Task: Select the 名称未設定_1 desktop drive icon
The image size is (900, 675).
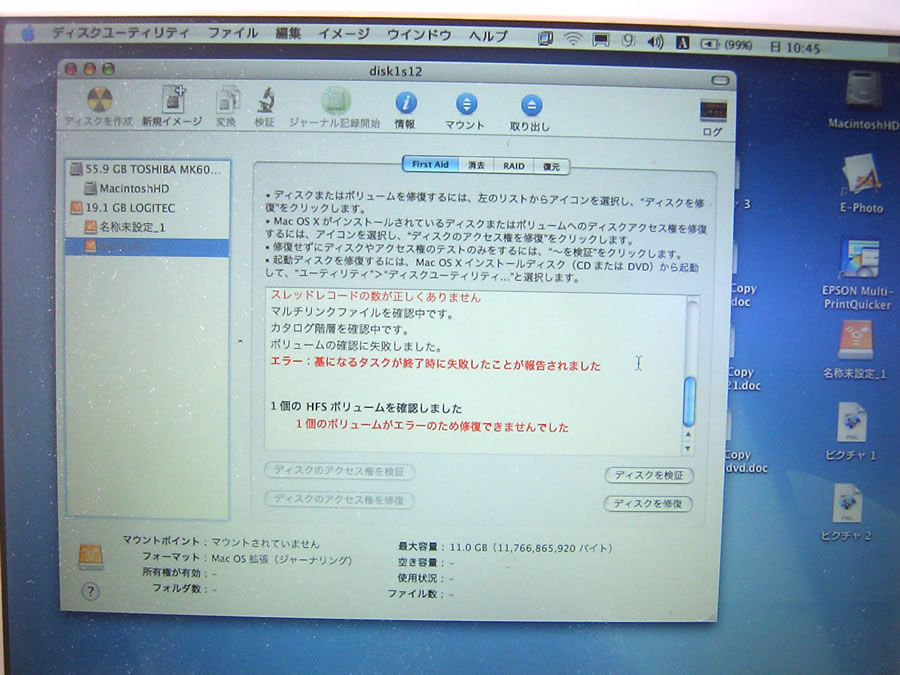Action: click(856, 341)
